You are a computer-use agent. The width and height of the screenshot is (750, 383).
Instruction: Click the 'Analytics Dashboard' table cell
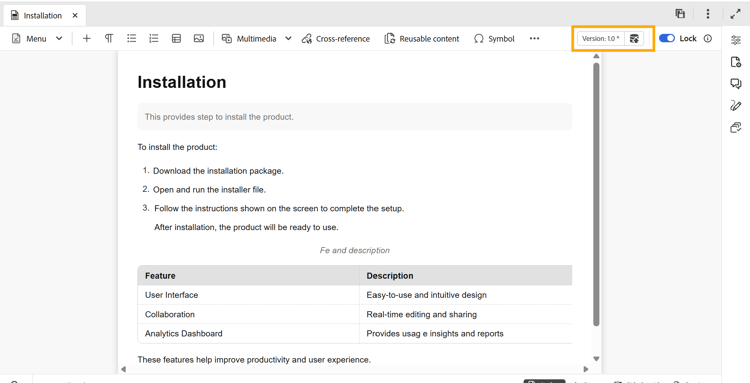[x=248, y=333]
